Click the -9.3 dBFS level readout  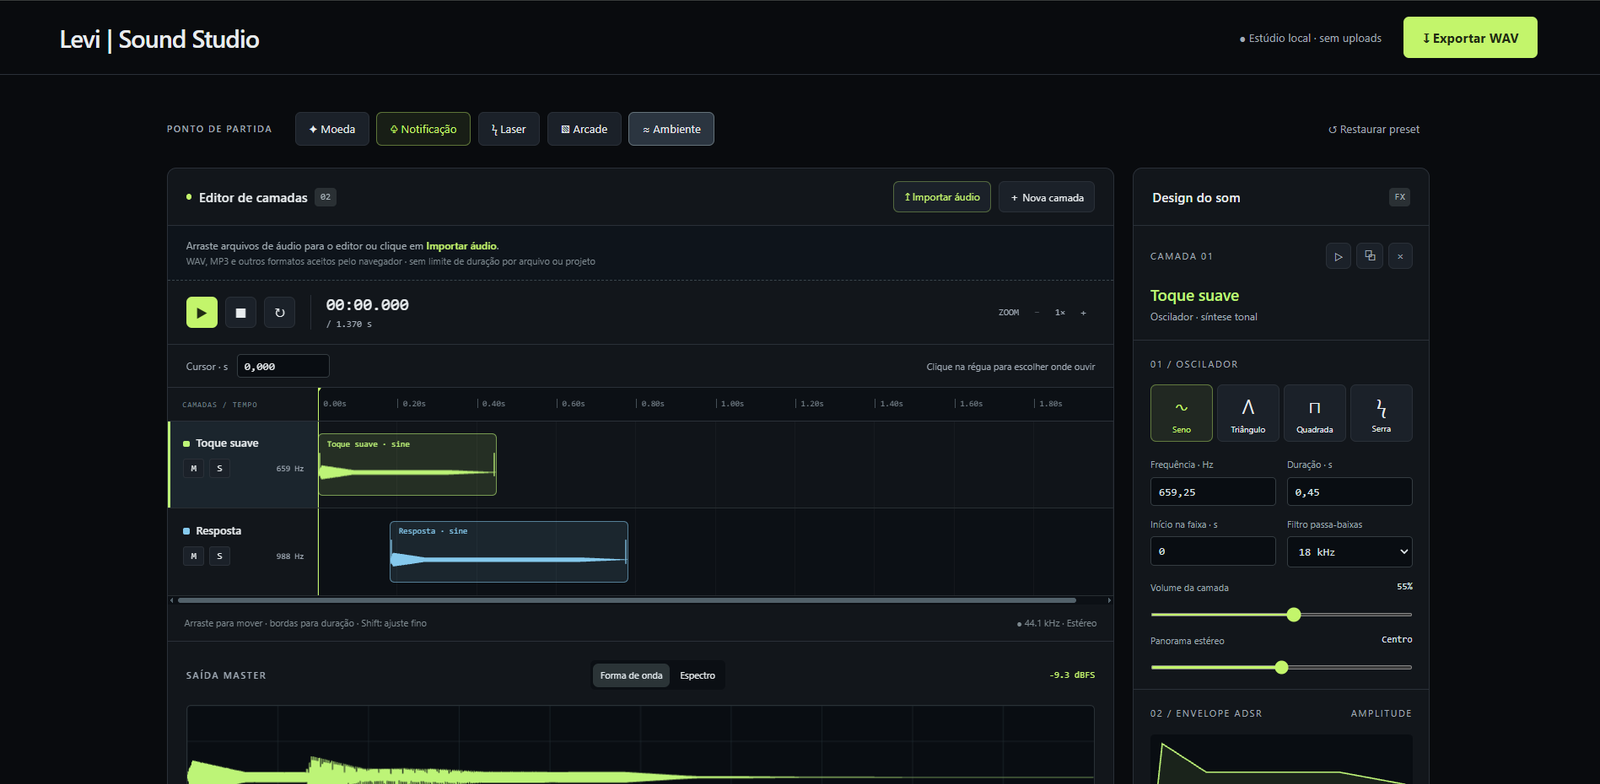[x=1072, y=675]
